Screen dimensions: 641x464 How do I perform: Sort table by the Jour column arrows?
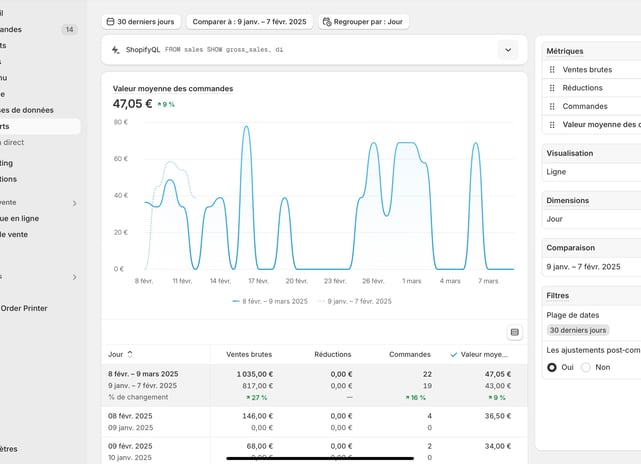130,354
